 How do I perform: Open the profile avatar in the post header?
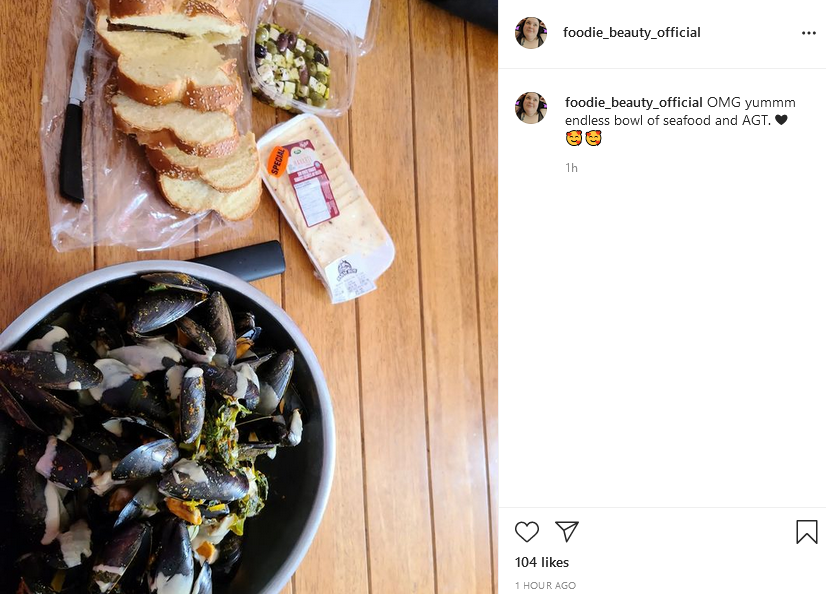pyautogui.click(x=531, y=33)
